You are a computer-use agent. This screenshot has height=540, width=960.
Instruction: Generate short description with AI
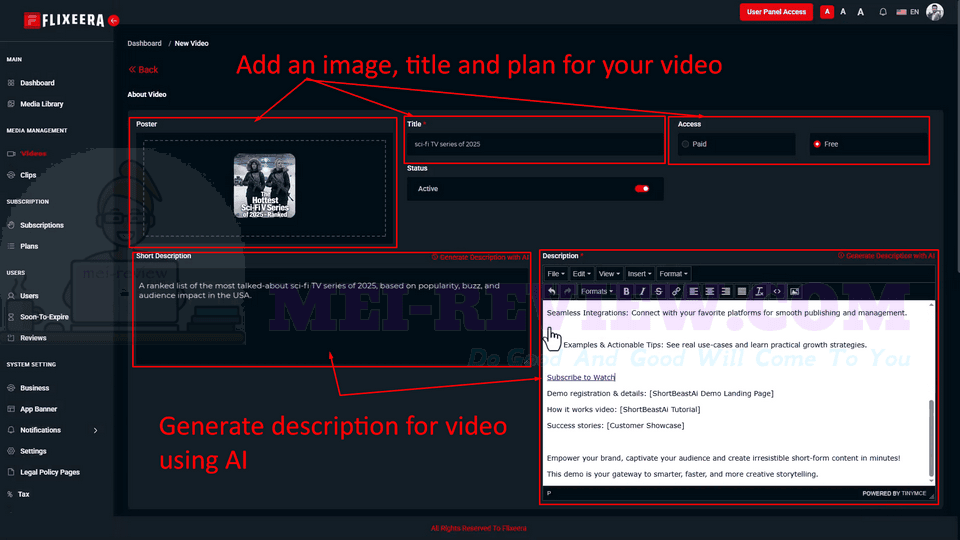480,257
